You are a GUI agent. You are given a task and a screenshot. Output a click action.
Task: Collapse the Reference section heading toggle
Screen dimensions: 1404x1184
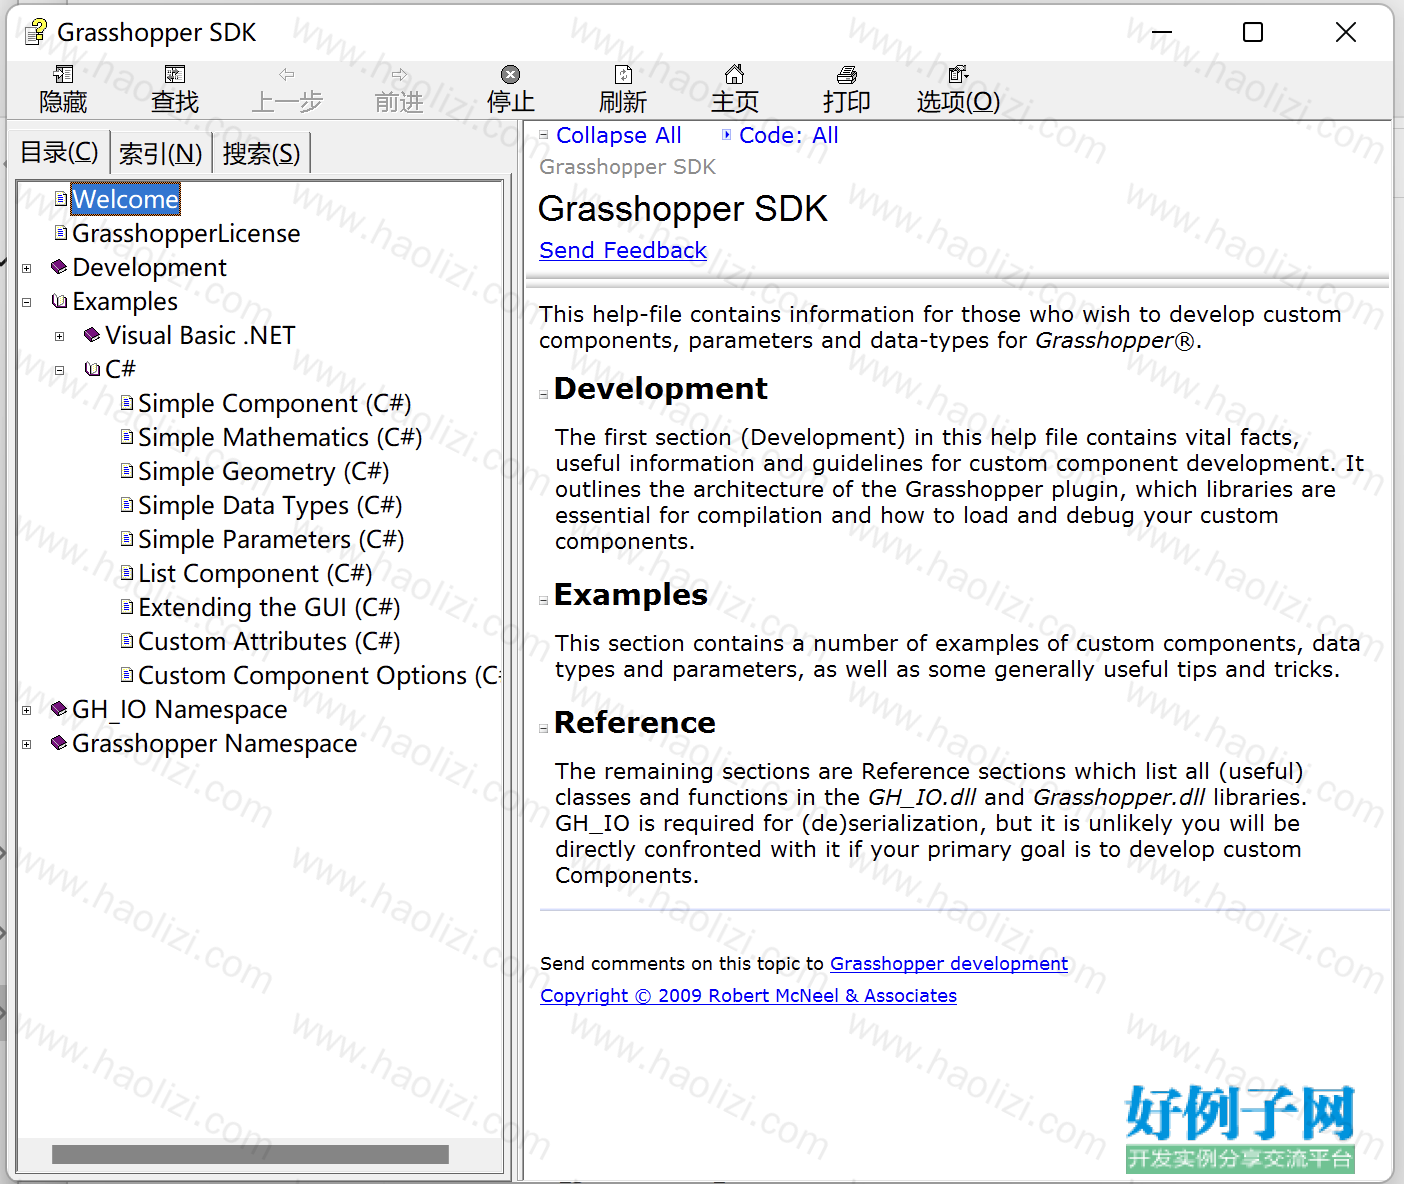point(544,728)
